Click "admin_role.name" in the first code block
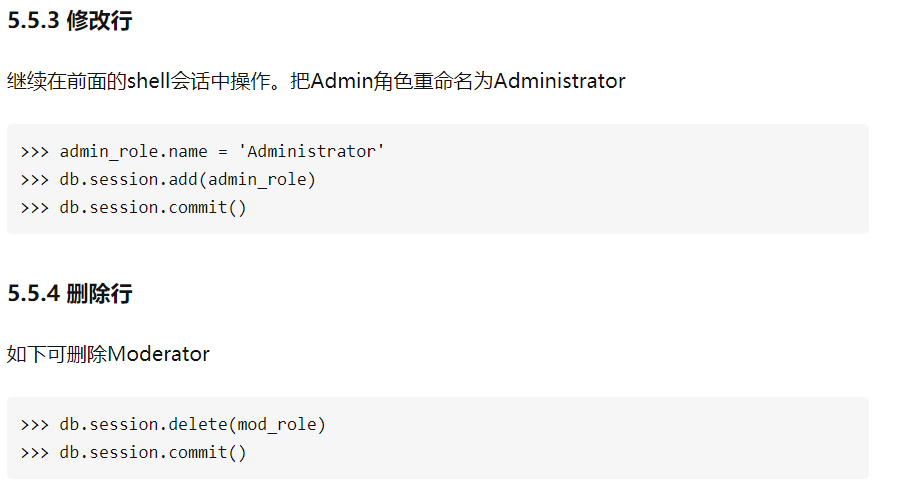 tap(133, 152)
